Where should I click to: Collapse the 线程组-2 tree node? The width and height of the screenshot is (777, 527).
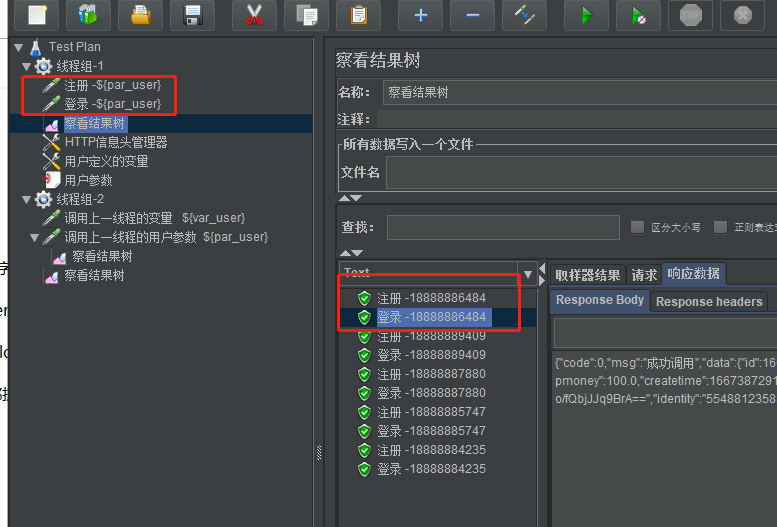point(27,199)
